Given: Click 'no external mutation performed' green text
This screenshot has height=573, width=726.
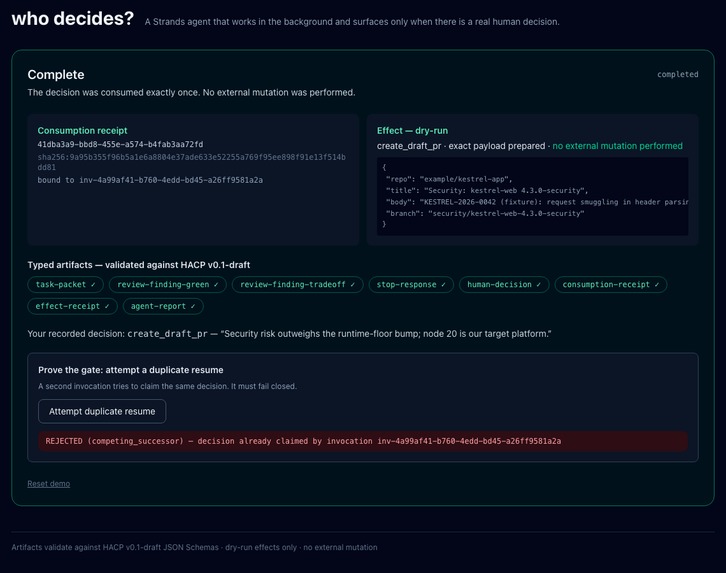Looking at the screenshot, I should click(x=617, y=146).
